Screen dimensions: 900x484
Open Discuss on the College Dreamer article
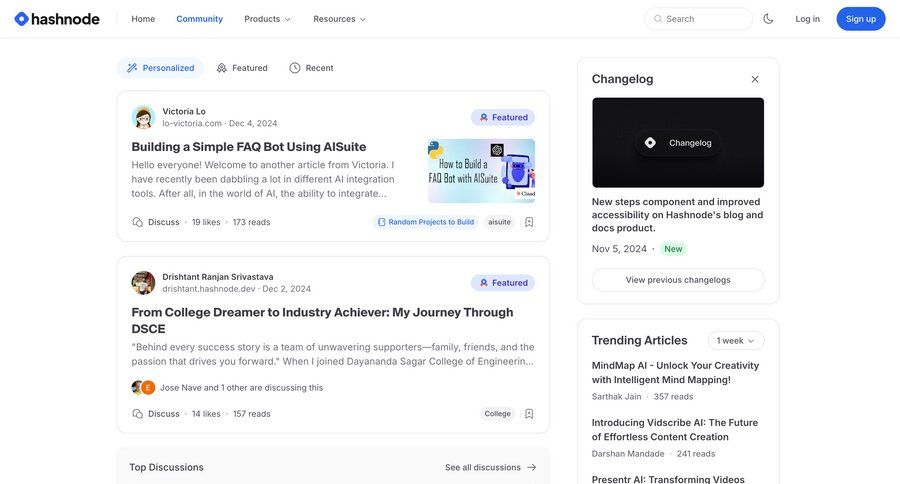156,414
